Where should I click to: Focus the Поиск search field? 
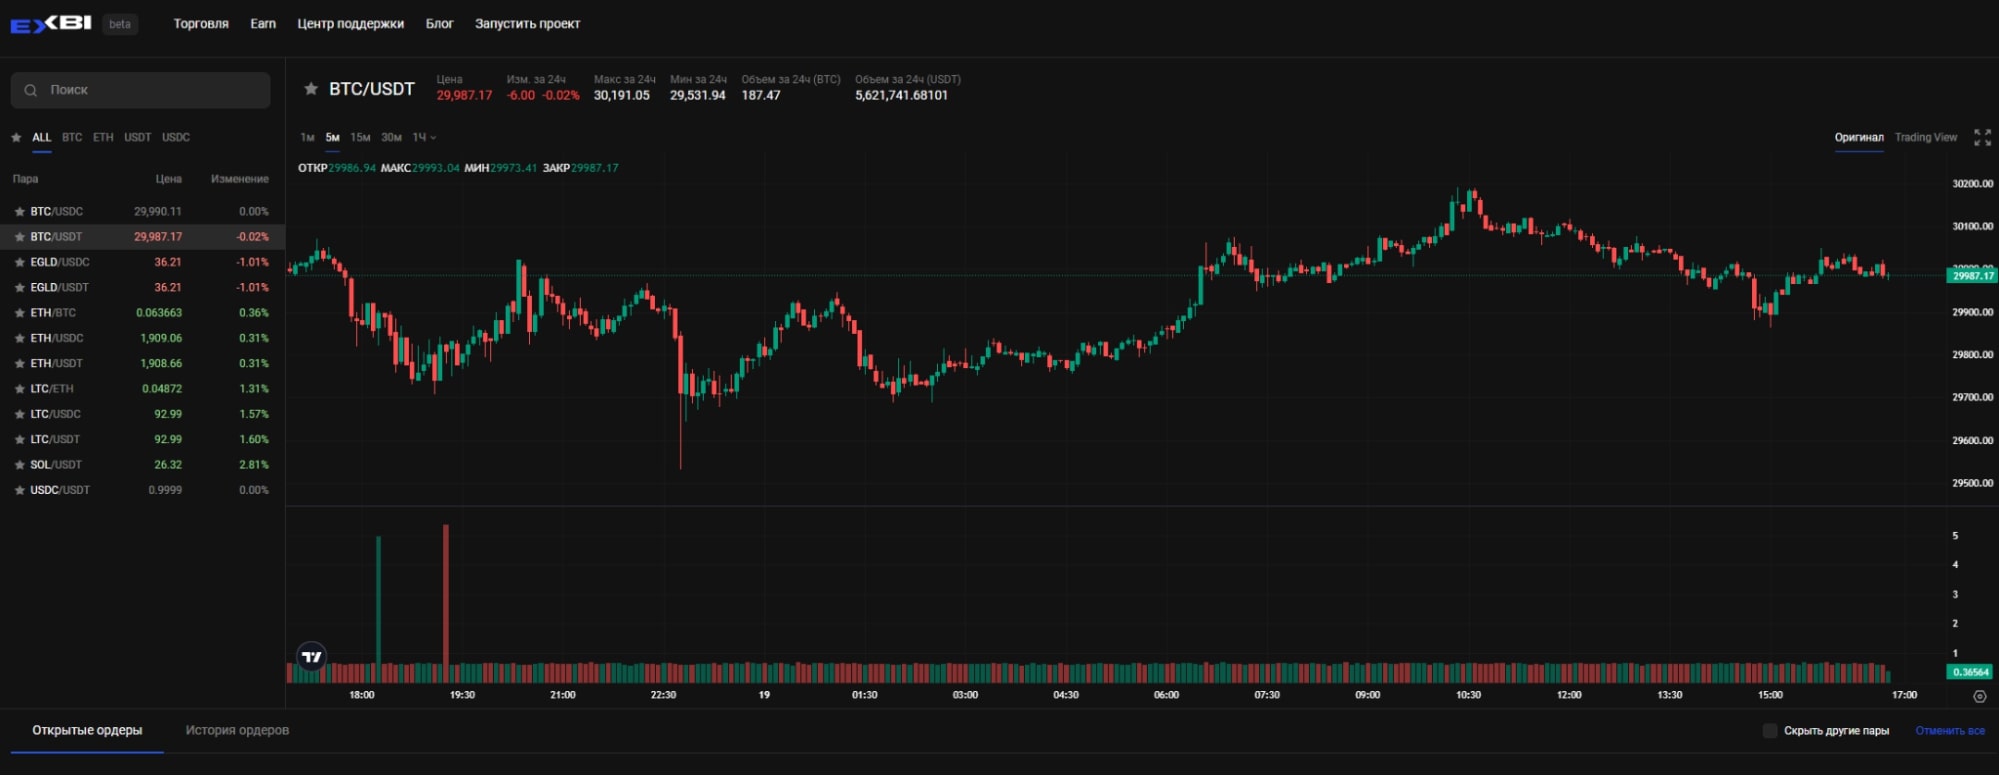(141, 90)
